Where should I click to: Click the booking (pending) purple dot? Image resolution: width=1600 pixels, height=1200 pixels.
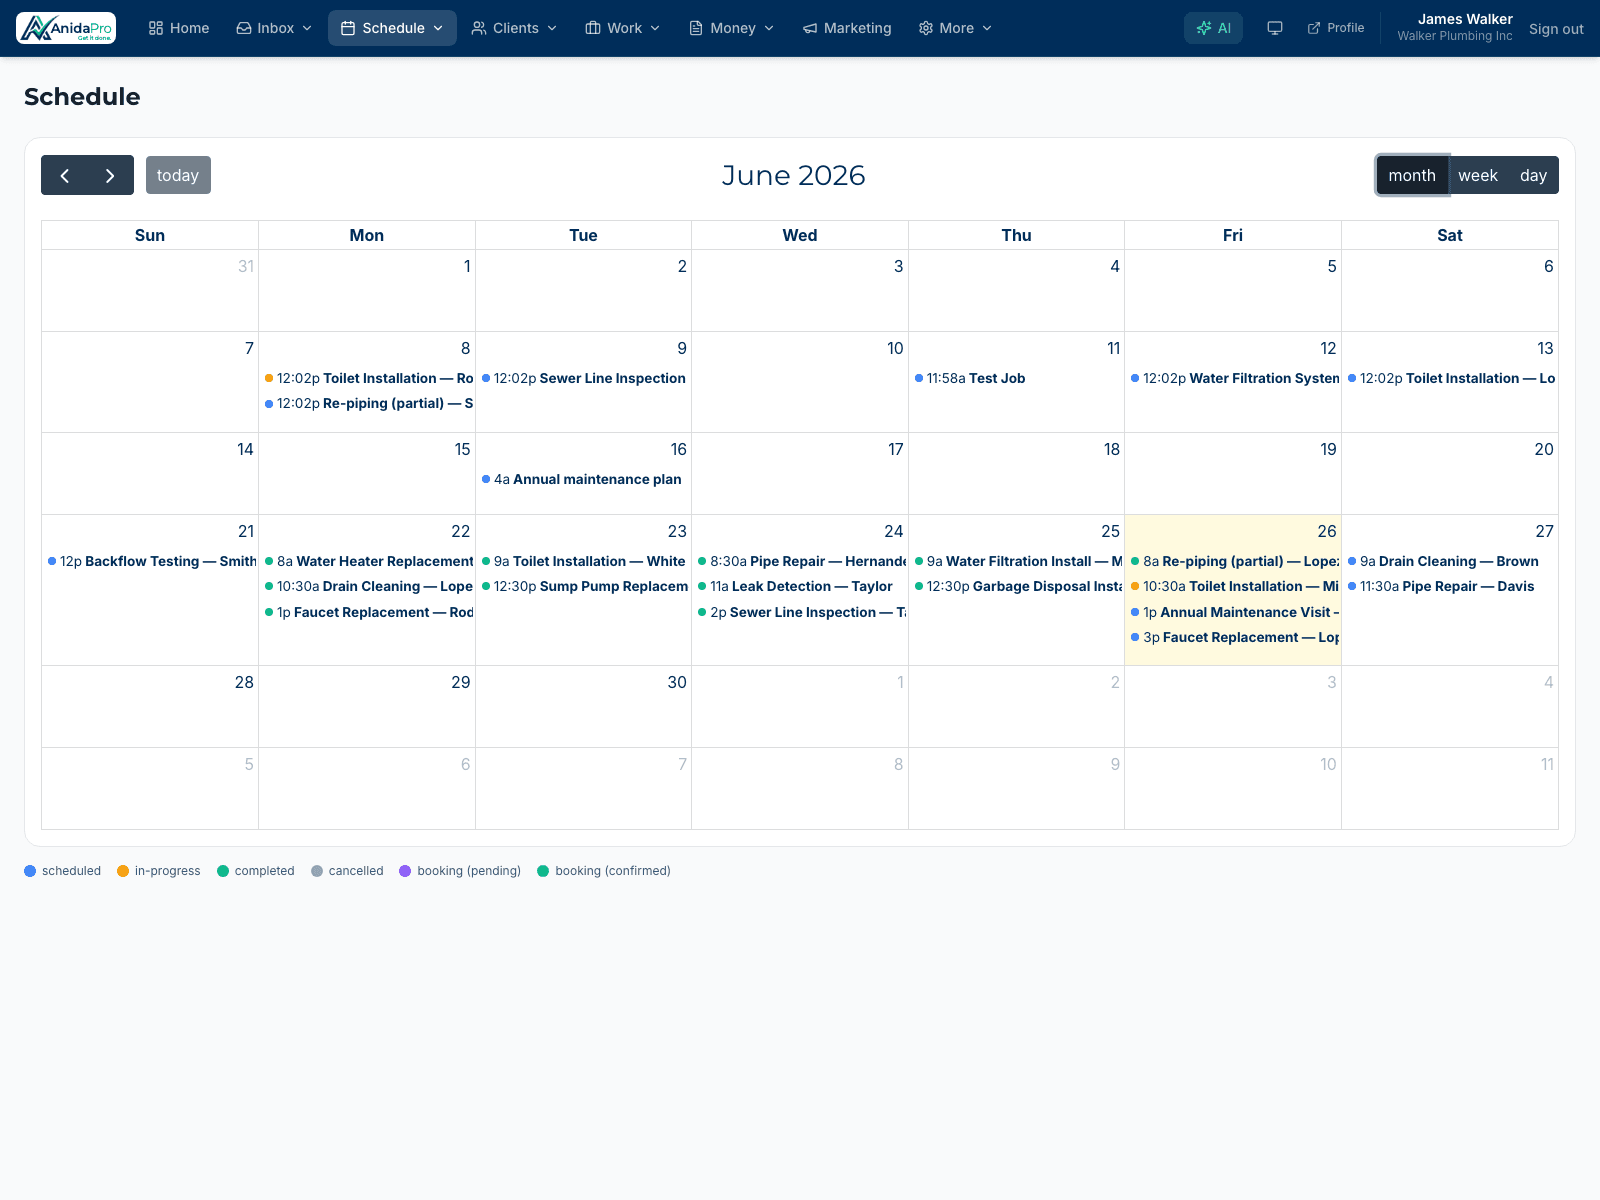405,871
